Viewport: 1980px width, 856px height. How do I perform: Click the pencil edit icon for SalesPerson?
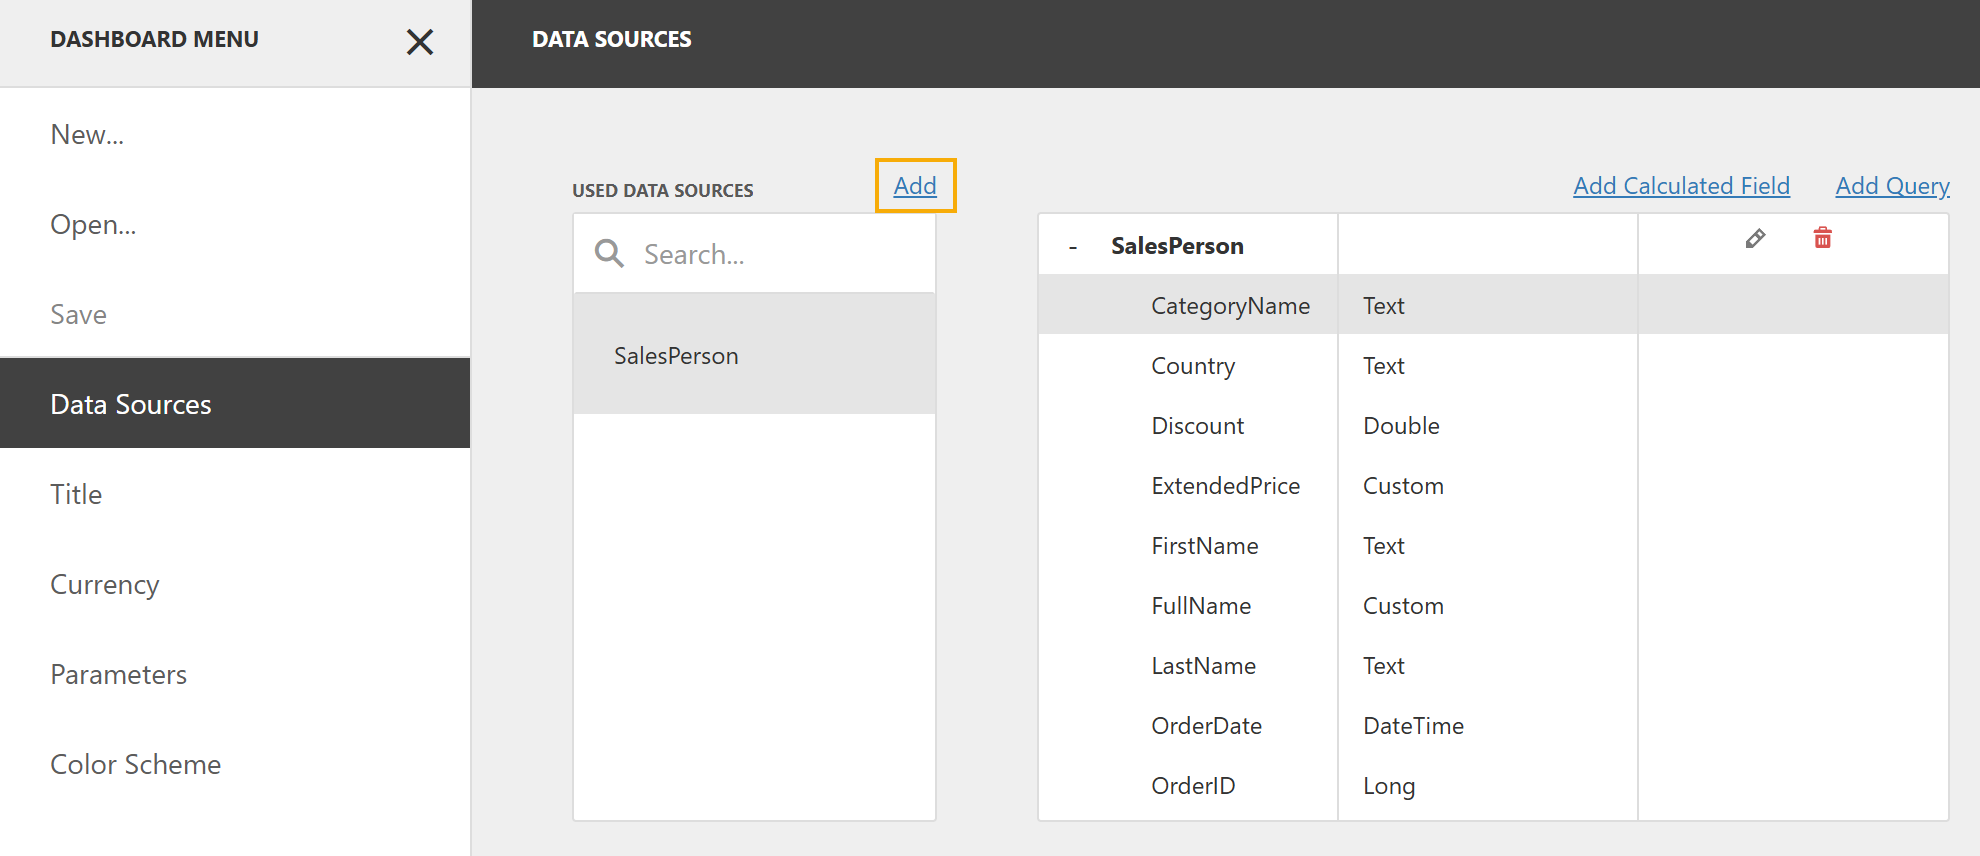point(1755,239)
